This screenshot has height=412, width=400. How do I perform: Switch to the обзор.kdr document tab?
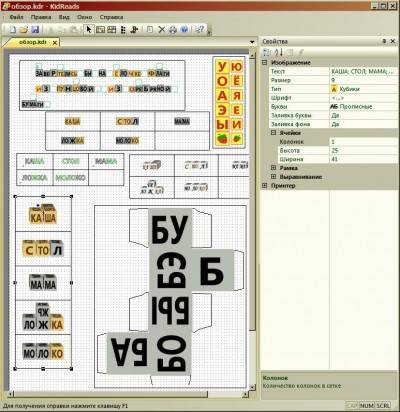32,42
